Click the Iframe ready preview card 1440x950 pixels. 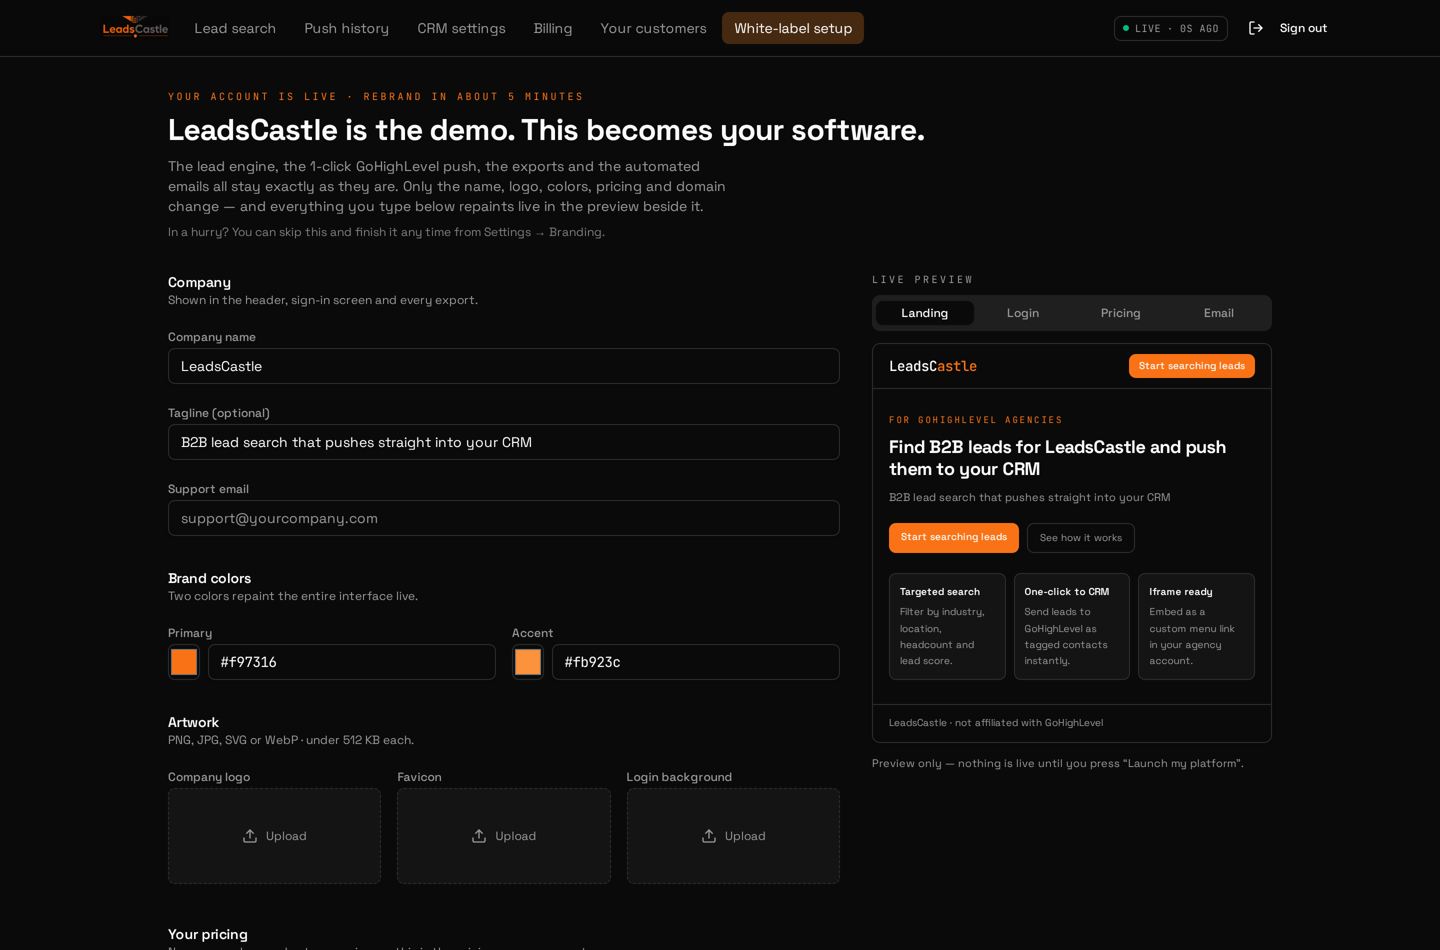click(x=1196, y=627)
